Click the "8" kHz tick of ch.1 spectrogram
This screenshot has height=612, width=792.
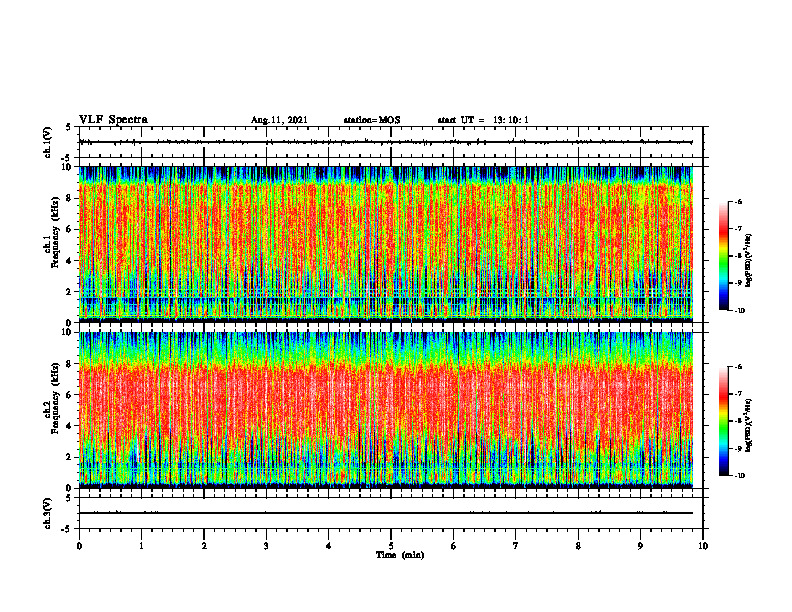click(70, 198)
